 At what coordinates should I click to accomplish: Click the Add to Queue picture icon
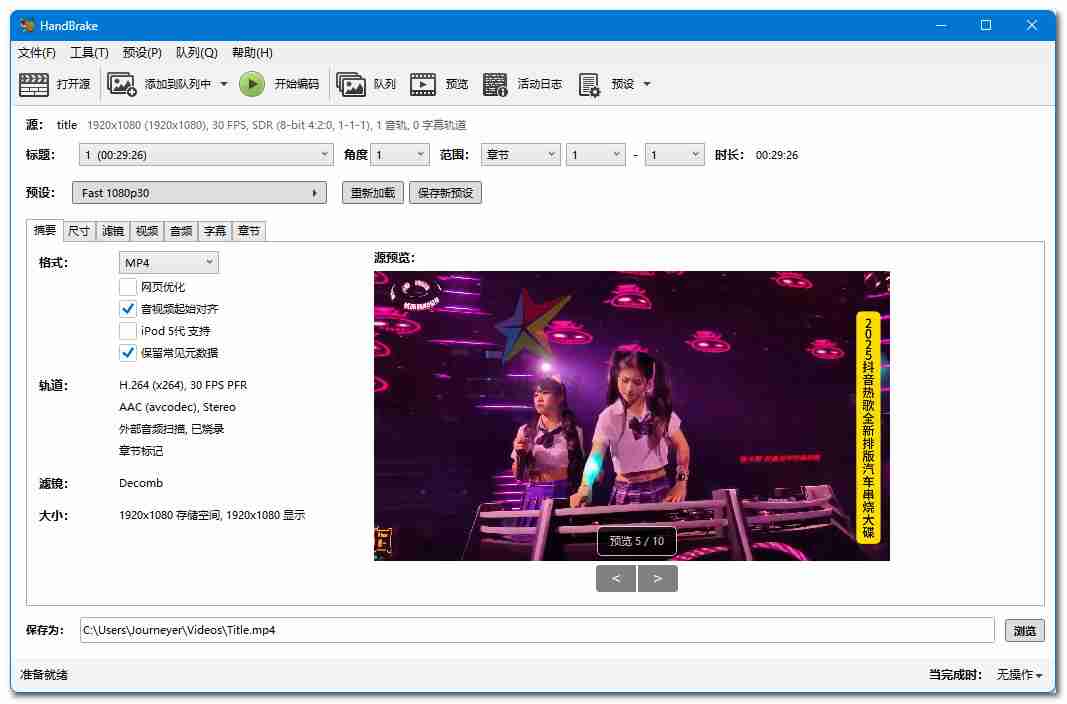(x=122, y=85)
